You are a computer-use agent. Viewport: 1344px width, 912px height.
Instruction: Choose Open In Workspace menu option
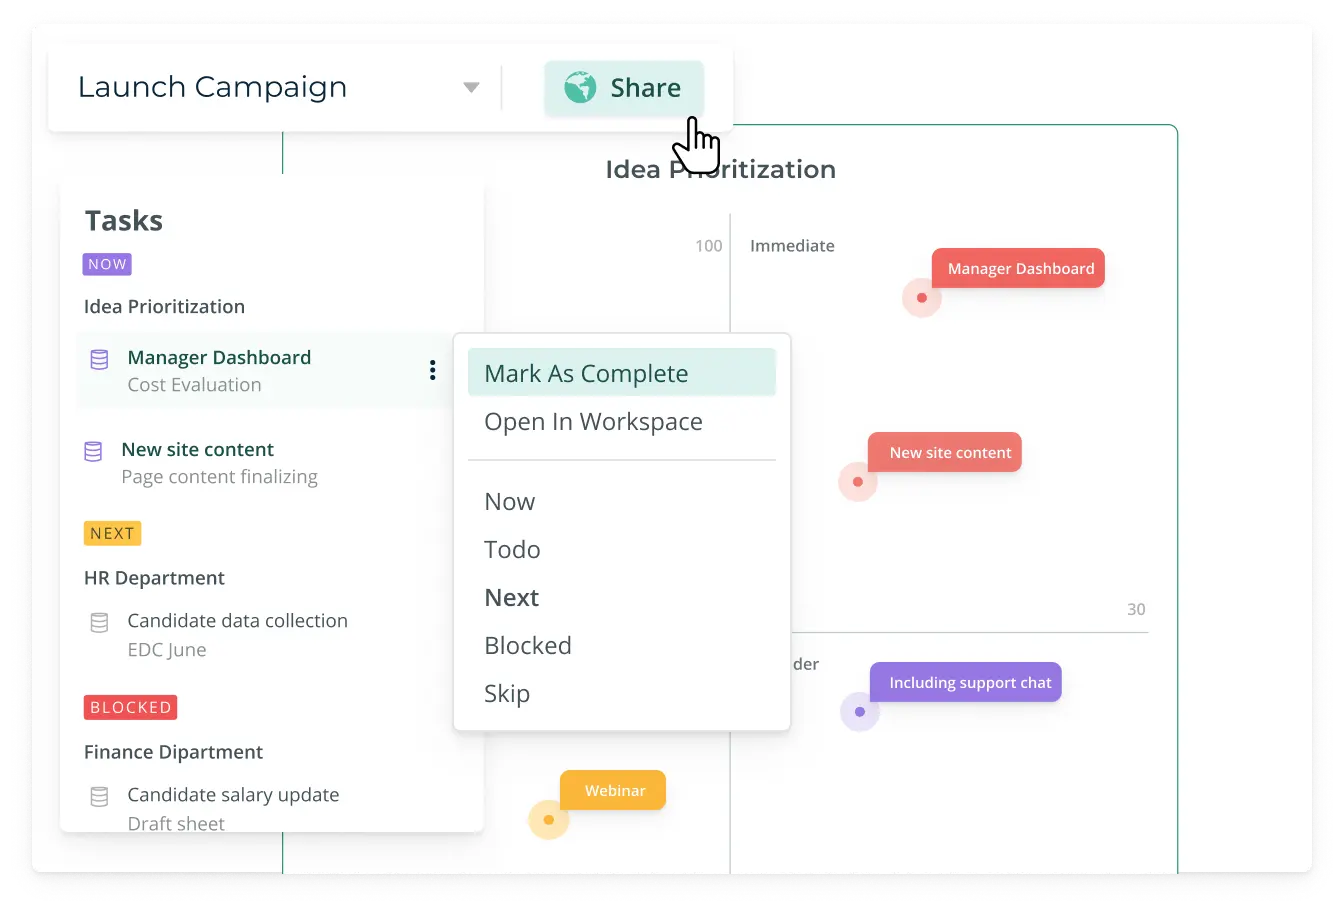coord(593,422)
